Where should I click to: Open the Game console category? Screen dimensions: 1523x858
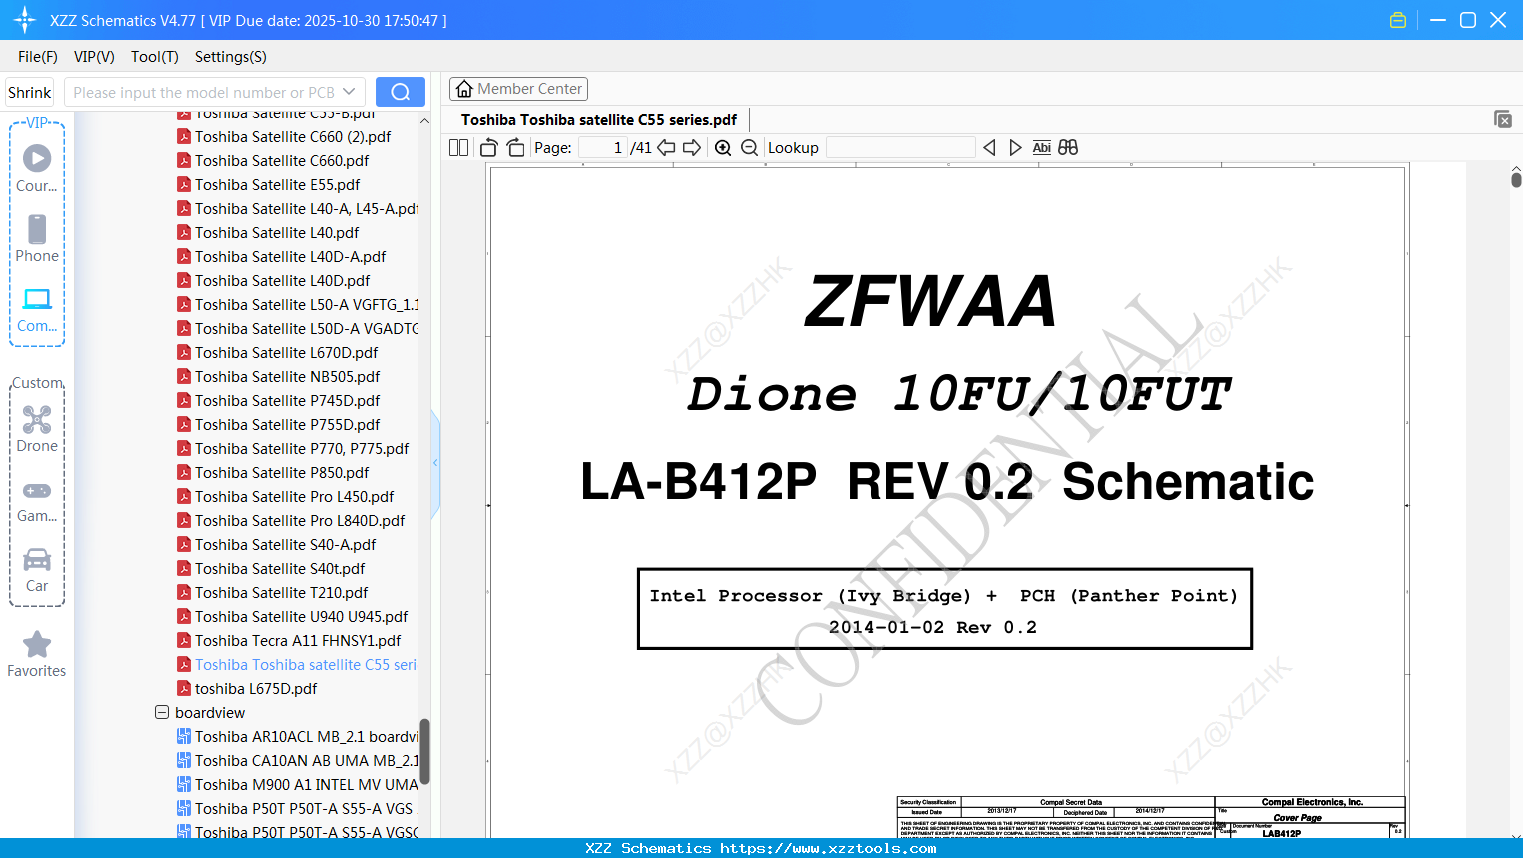(37, 500)
